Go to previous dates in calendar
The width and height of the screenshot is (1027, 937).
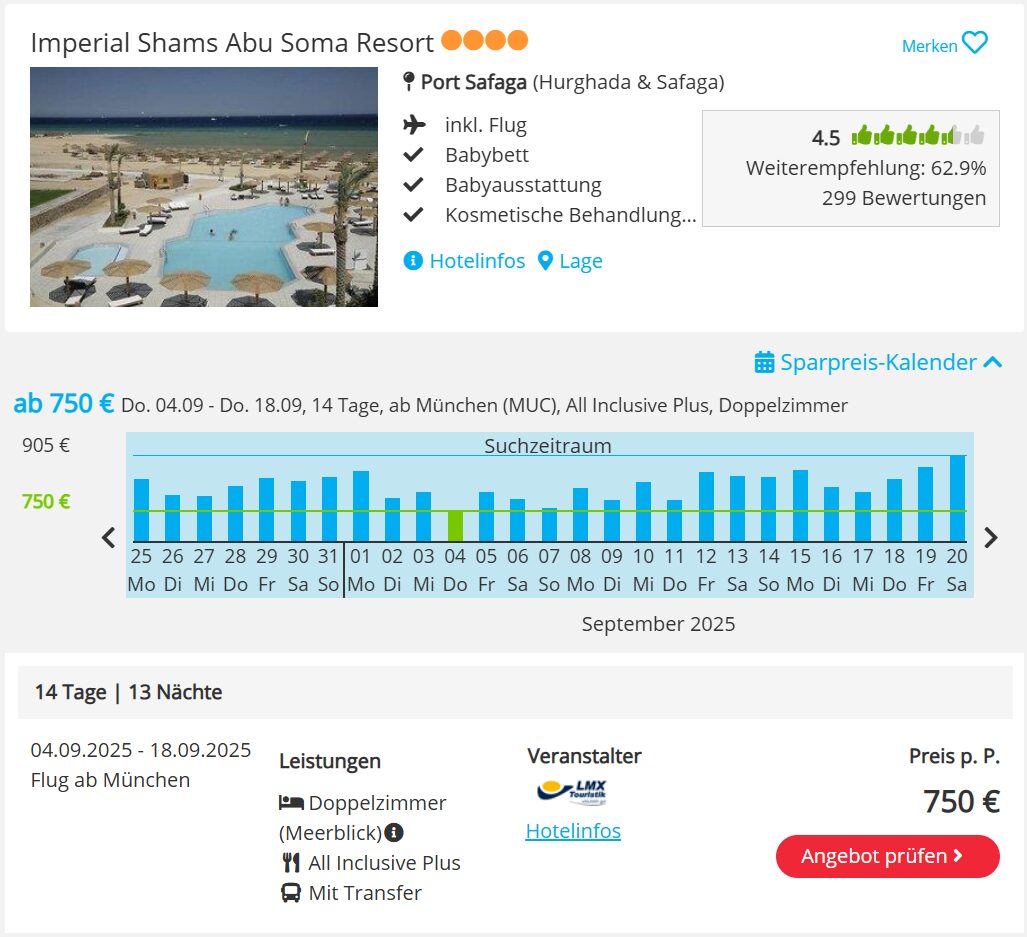(109, 538)
